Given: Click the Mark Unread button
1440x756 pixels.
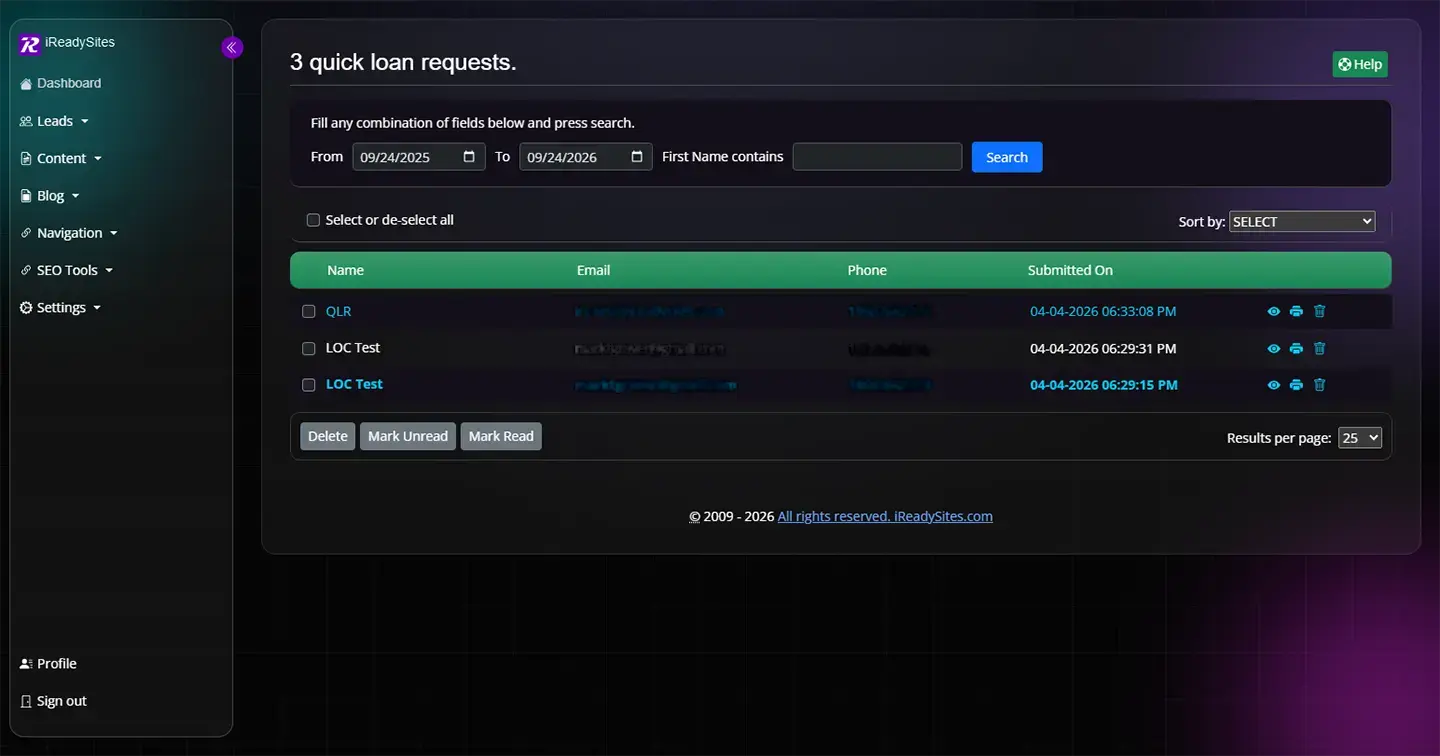Looking at the screenshot, I should (x=408, y=436).
